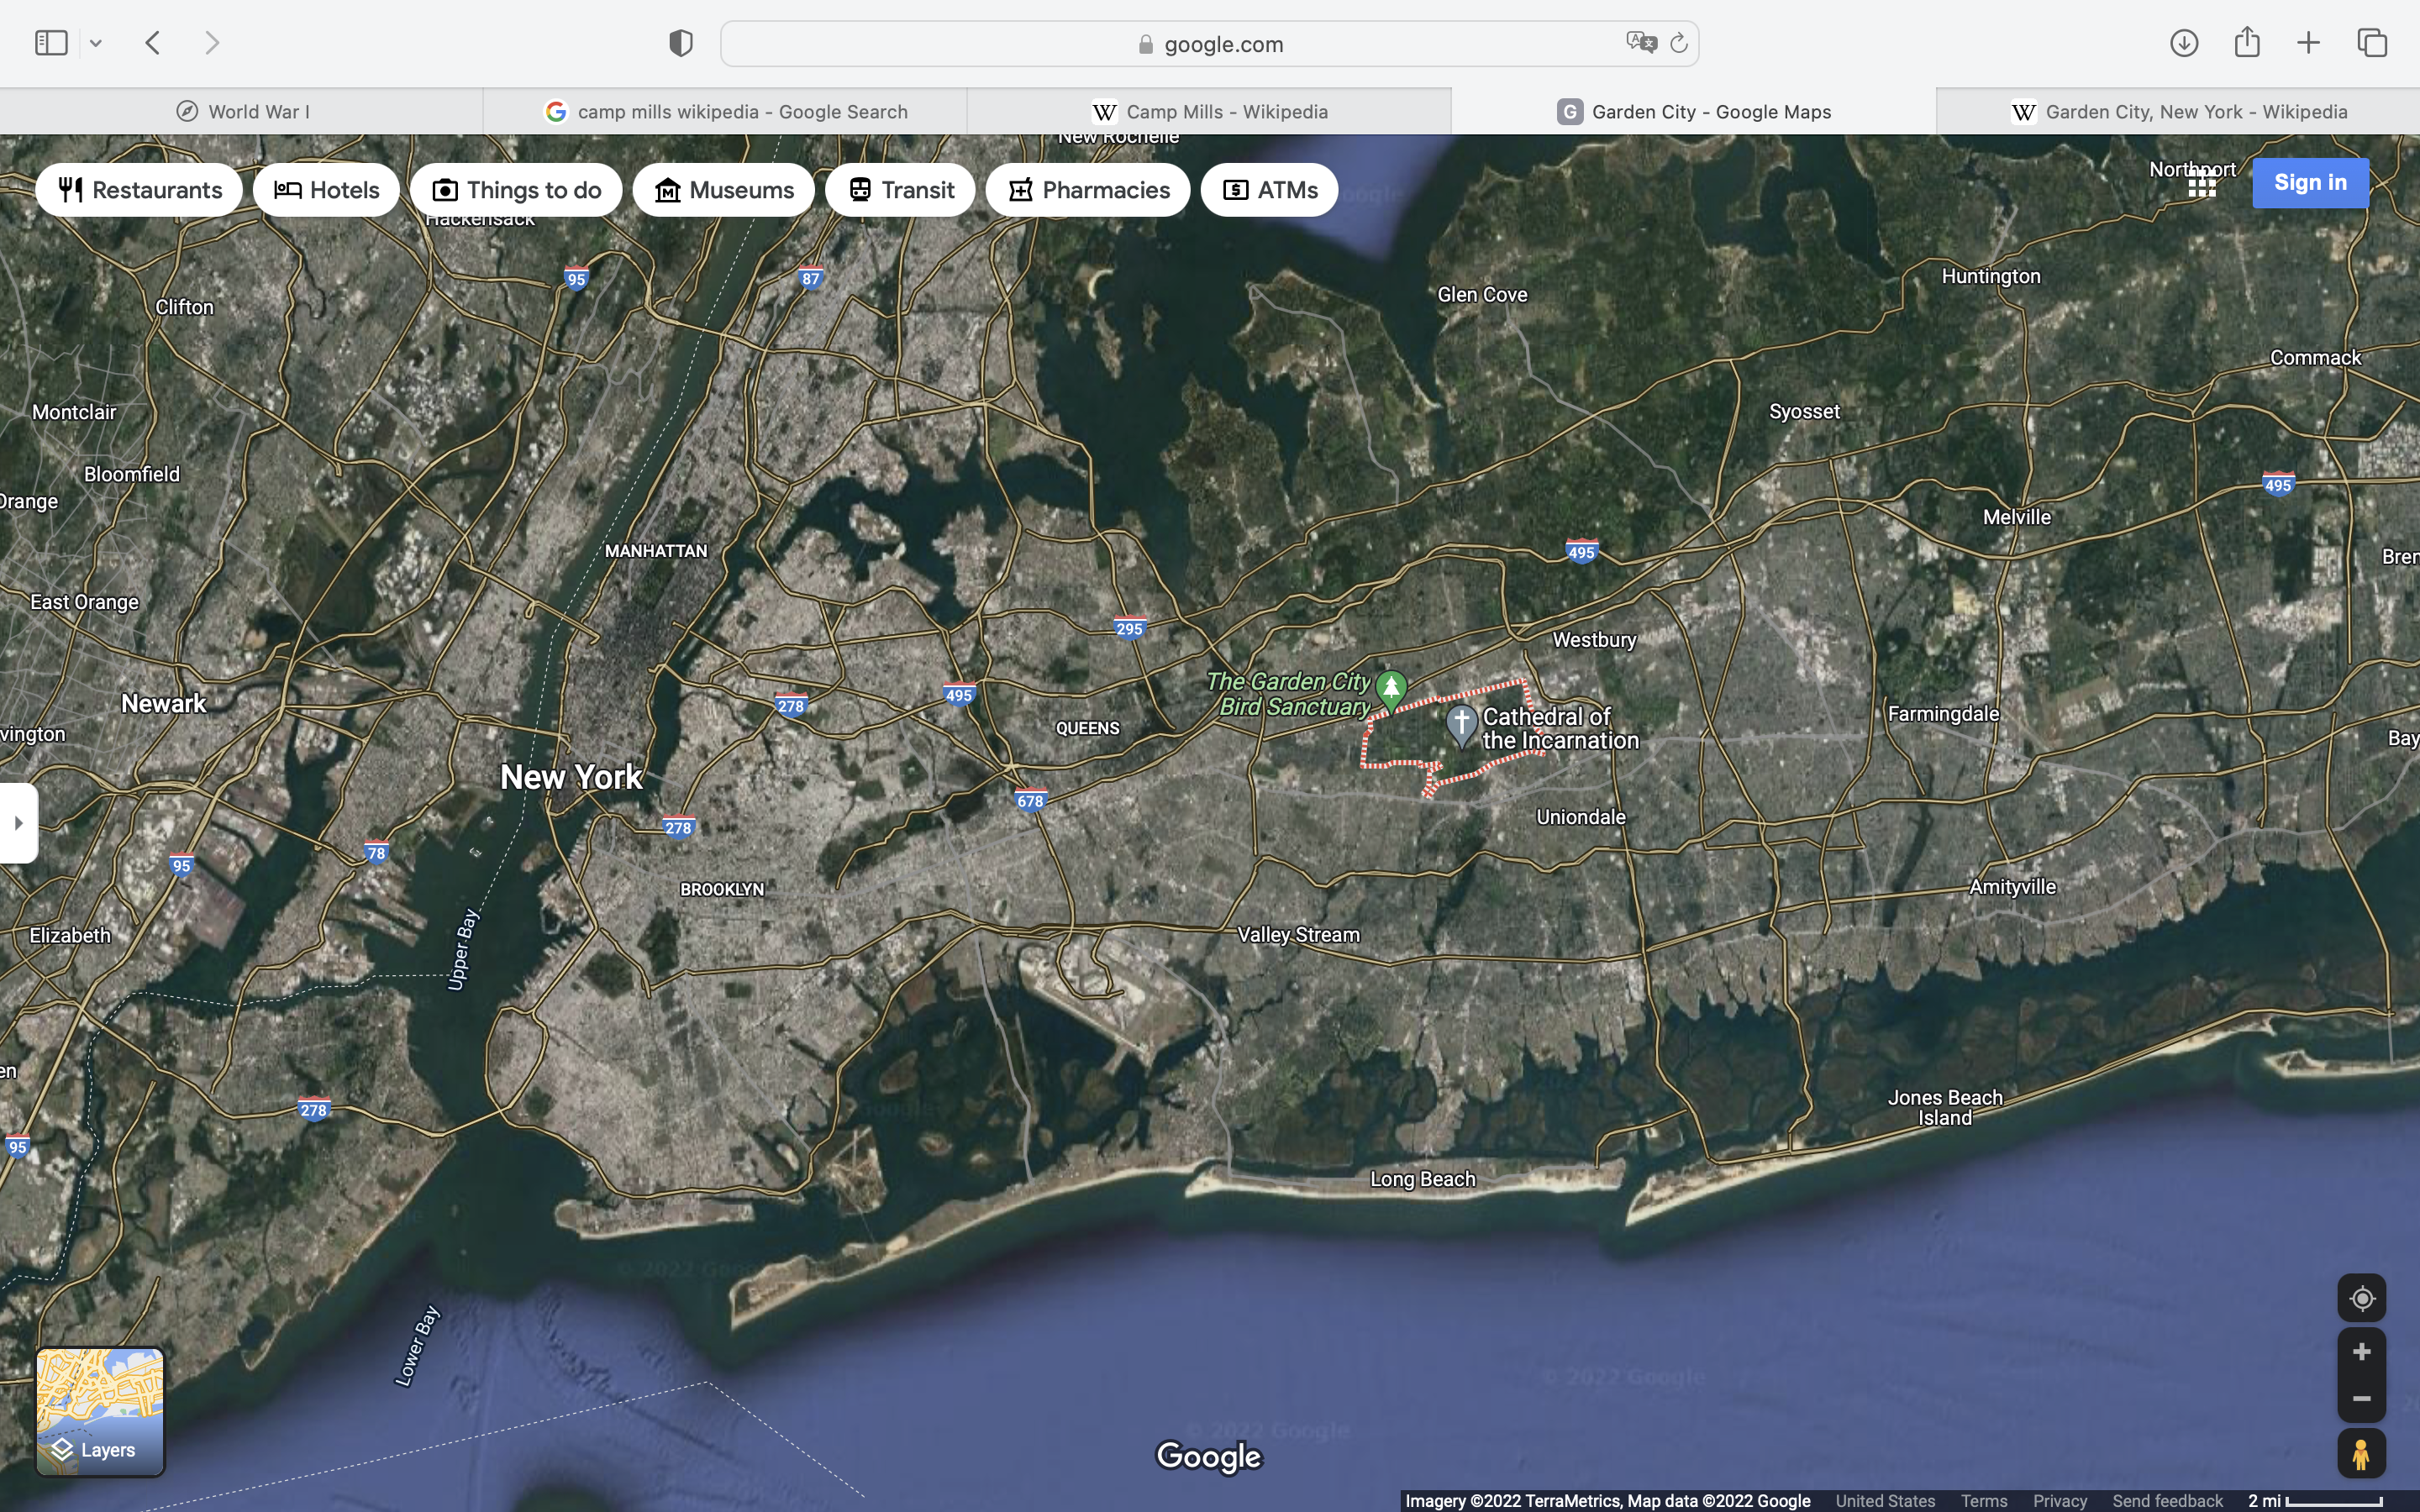Open the privacy report shield icon
This screenshot has width=2420, height=1512.
(x=681, y=43)
